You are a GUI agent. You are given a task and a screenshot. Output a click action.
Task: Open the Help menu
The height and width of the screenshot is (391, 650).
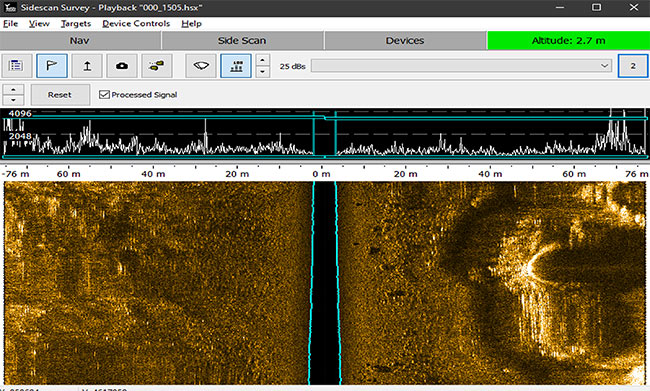click(192, 24)
